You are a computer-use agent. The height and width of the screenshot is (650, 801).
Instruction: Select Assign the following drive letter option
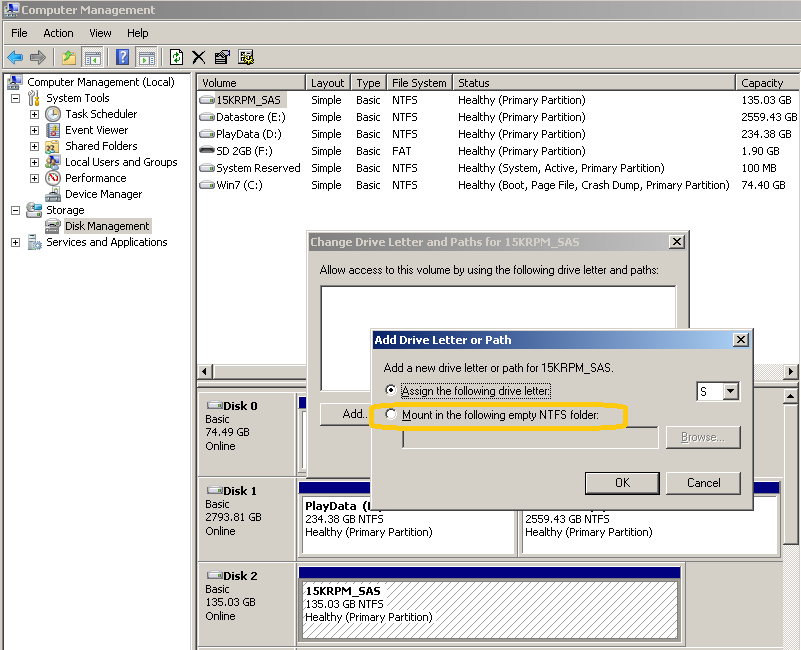[391, 390]
